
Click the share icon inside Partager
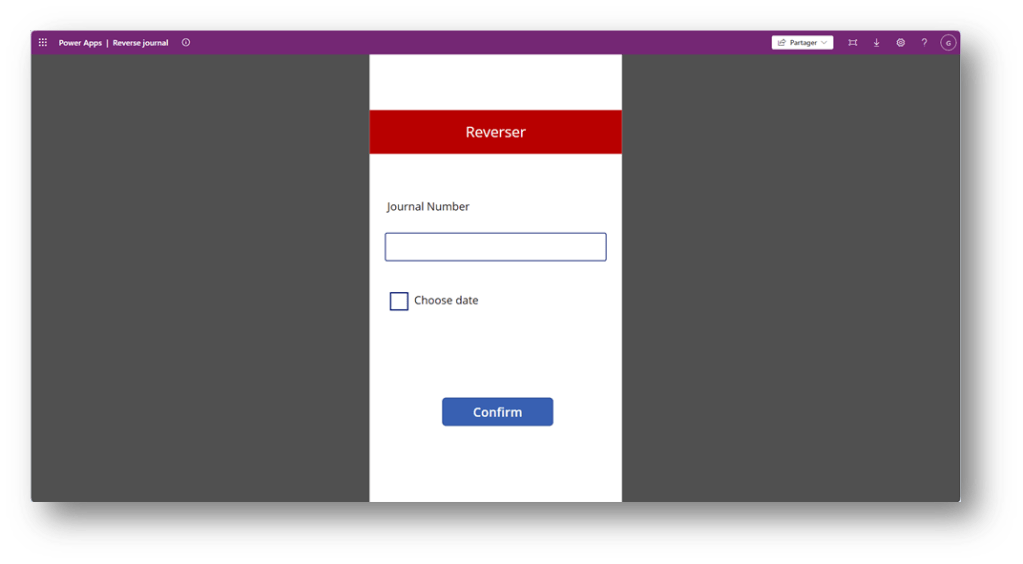[781, 43]
